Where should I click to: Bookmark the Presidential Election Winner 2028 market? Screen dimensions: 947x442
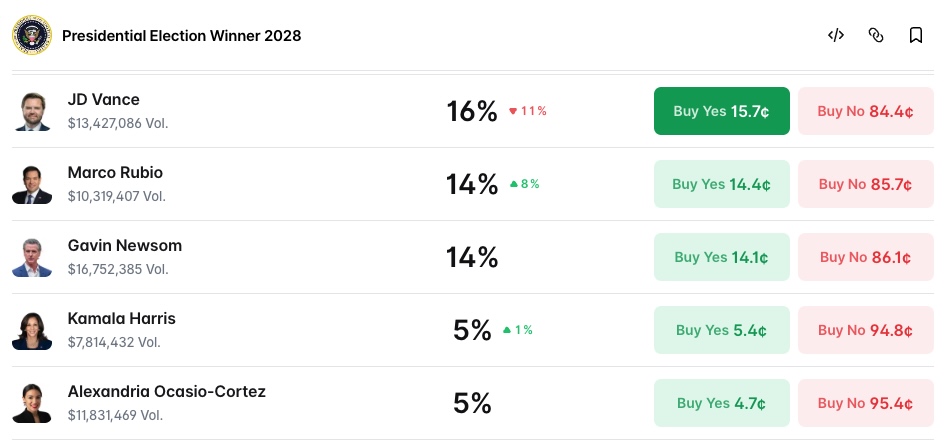(x=916, y=36)
